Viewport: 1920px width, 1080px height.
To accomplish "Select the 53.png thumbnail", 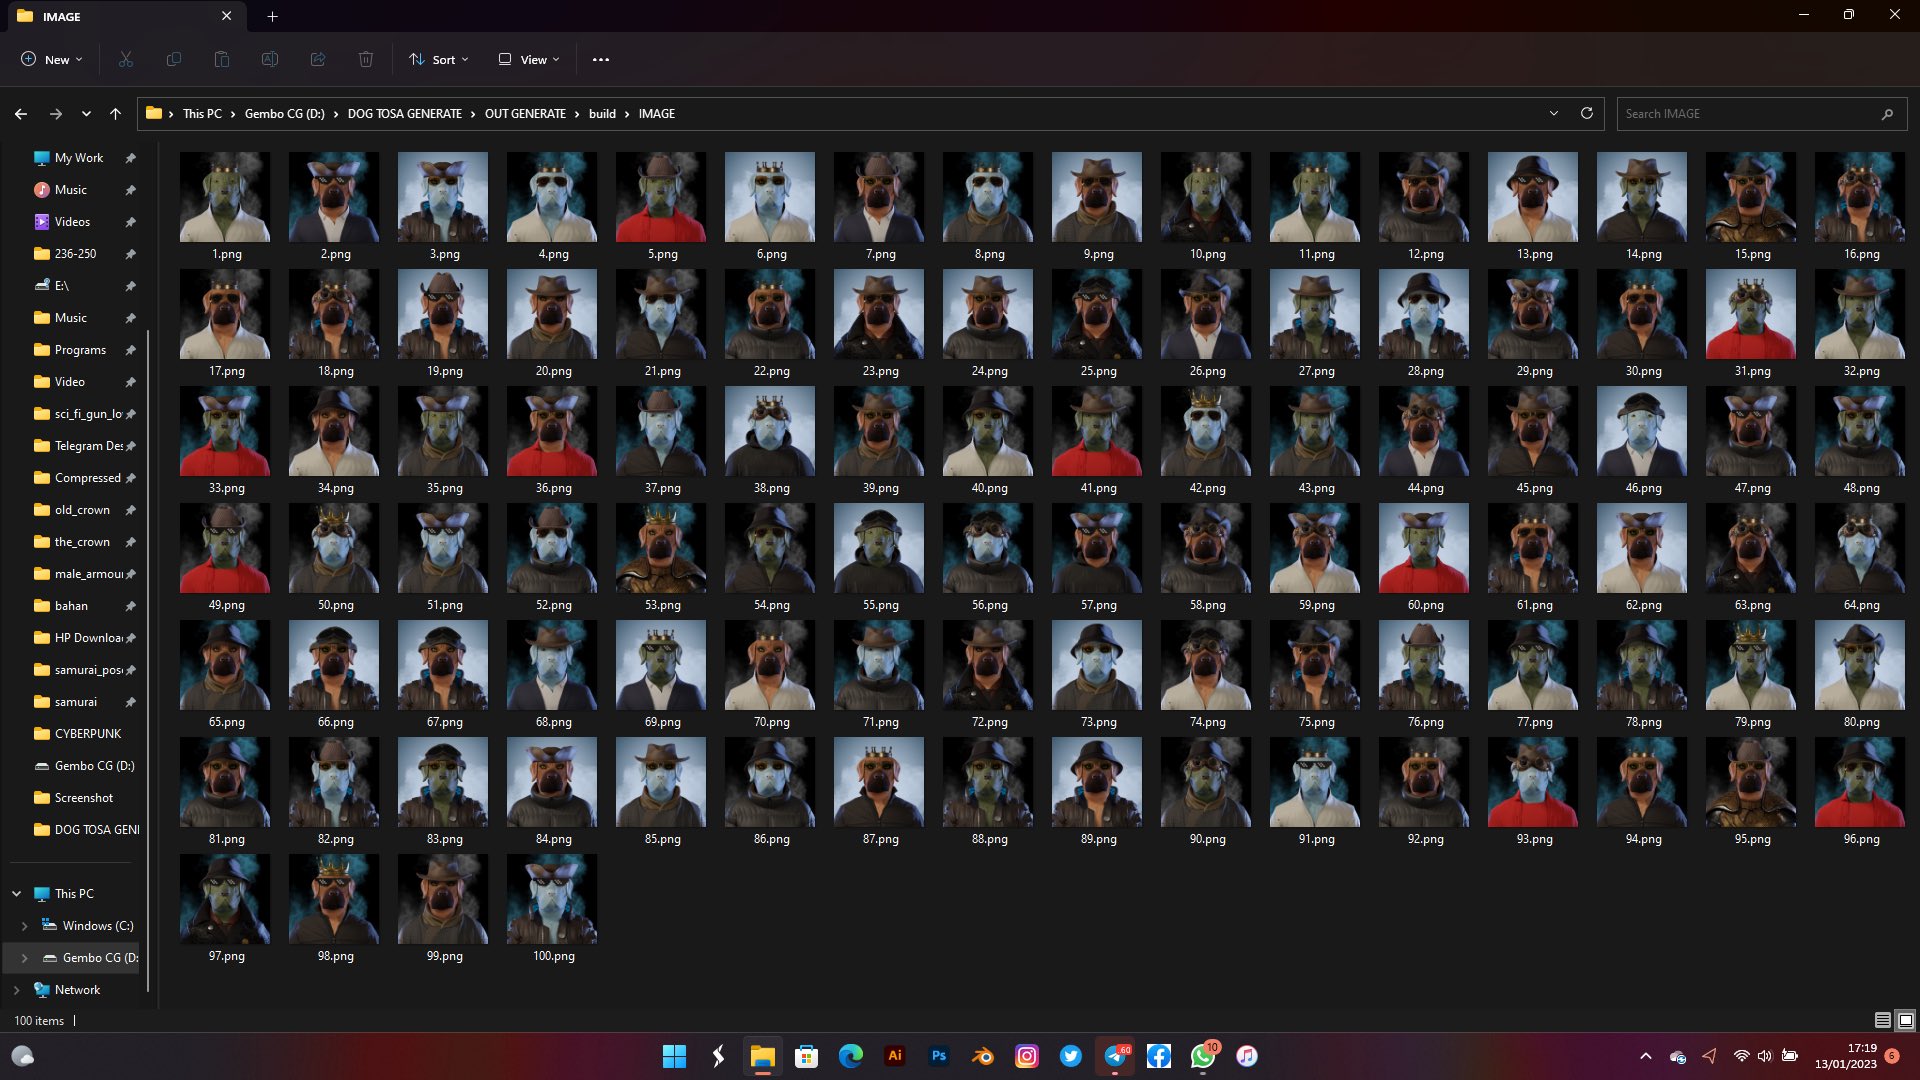I will [661, 549].
